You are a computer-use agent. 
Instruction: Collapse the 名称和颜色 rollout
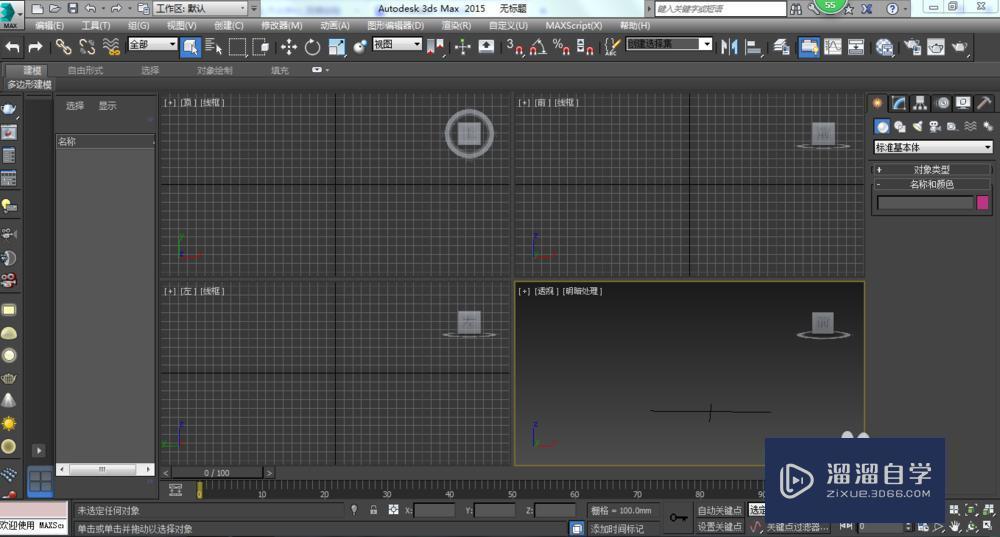(932, 184)
